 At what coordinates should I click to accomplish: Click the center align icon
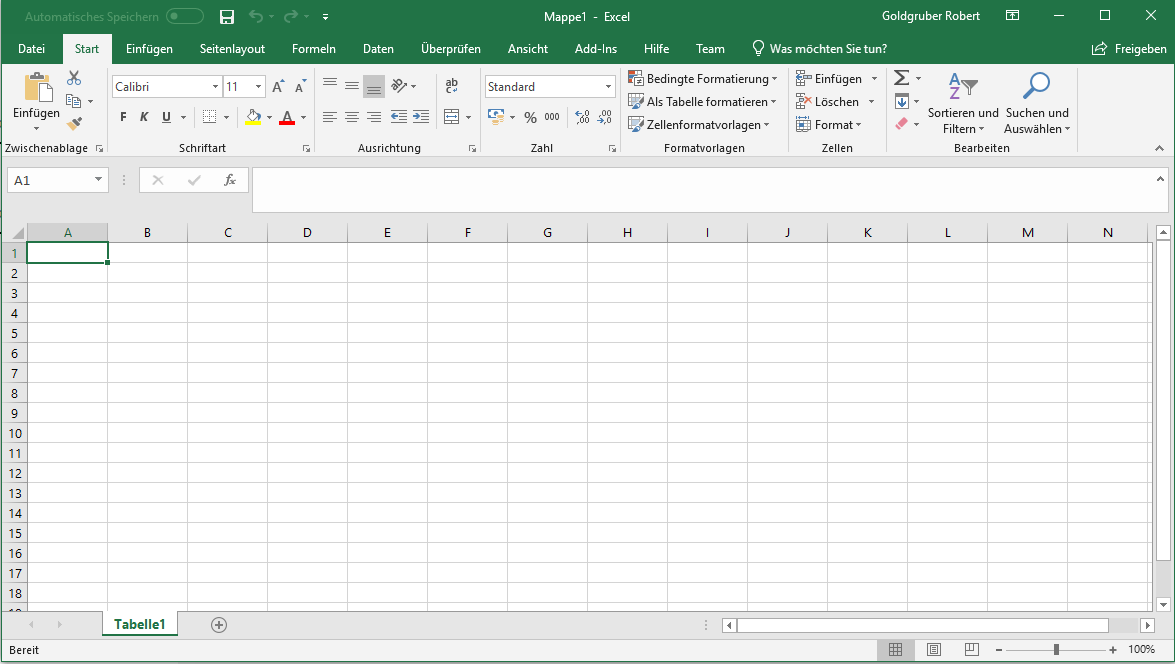(x=352, y=117)
